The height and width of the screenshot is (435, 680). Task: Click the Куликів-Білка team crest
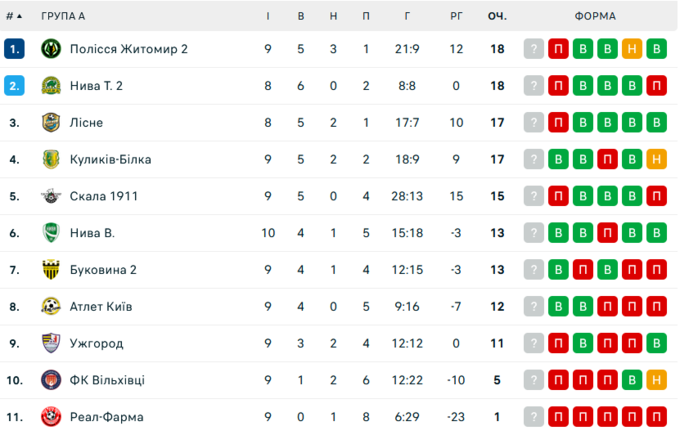click(x=51, y=159)
